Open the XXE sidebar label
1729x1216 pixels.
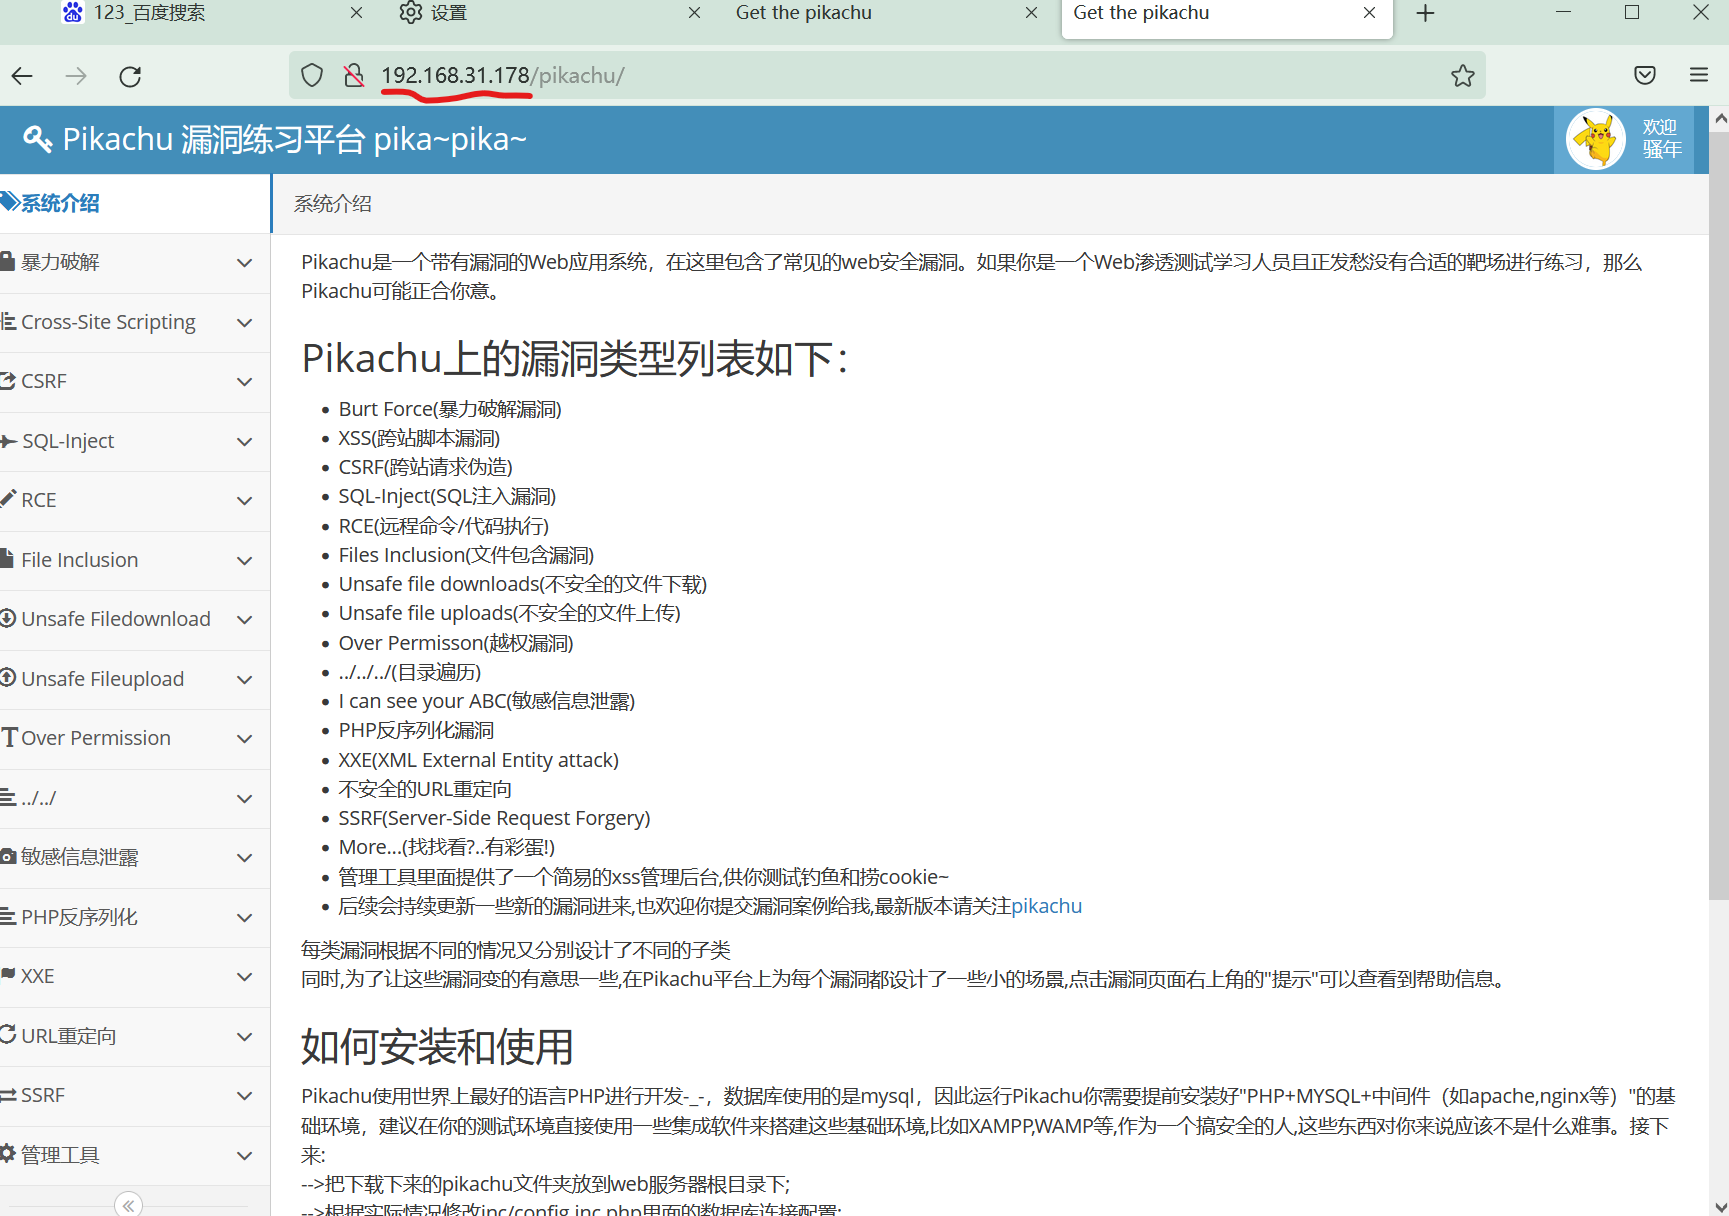coord(38,976)
